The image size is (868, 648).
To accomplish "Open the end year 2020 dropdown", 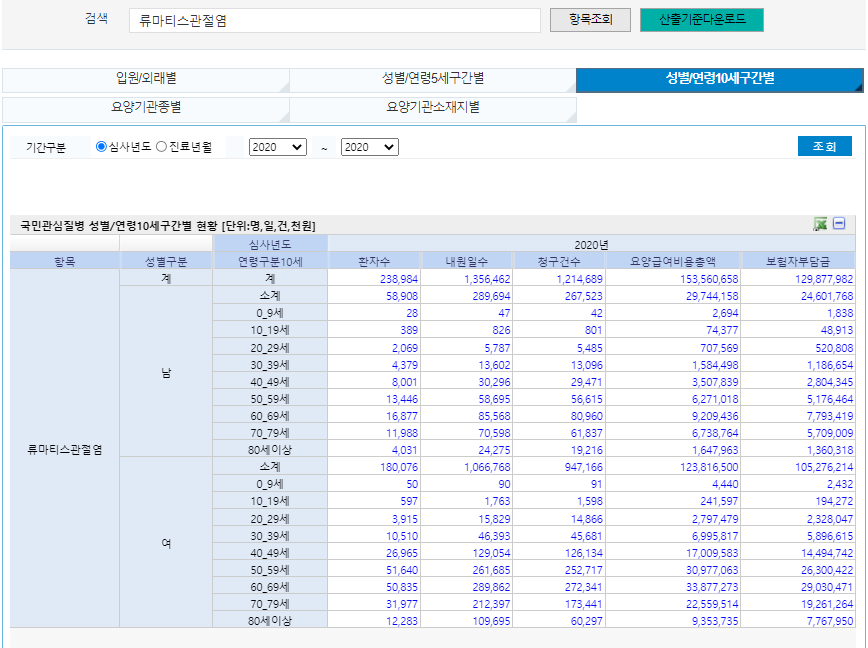I will pyautogui.click(x=369, y=147).
